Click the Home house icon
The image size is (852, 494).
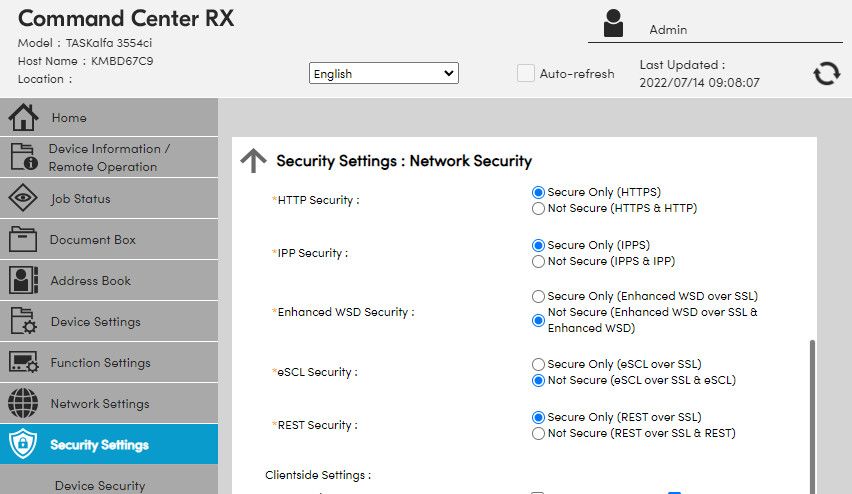point(23,117)
